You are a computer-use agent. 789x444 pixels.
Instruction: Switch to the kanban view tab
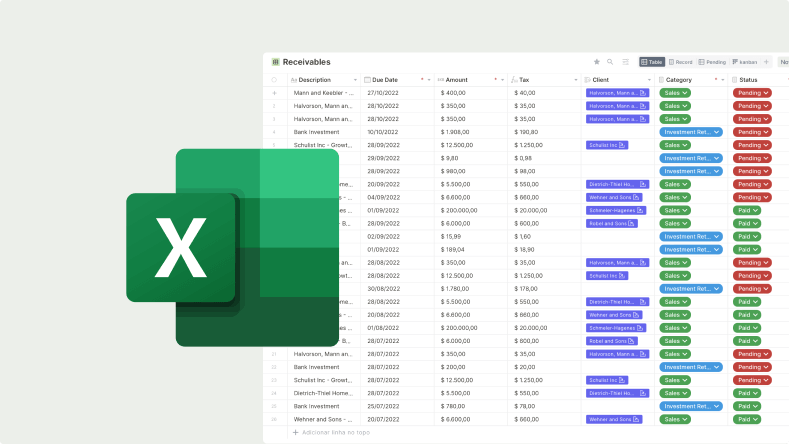pos(745,62)
